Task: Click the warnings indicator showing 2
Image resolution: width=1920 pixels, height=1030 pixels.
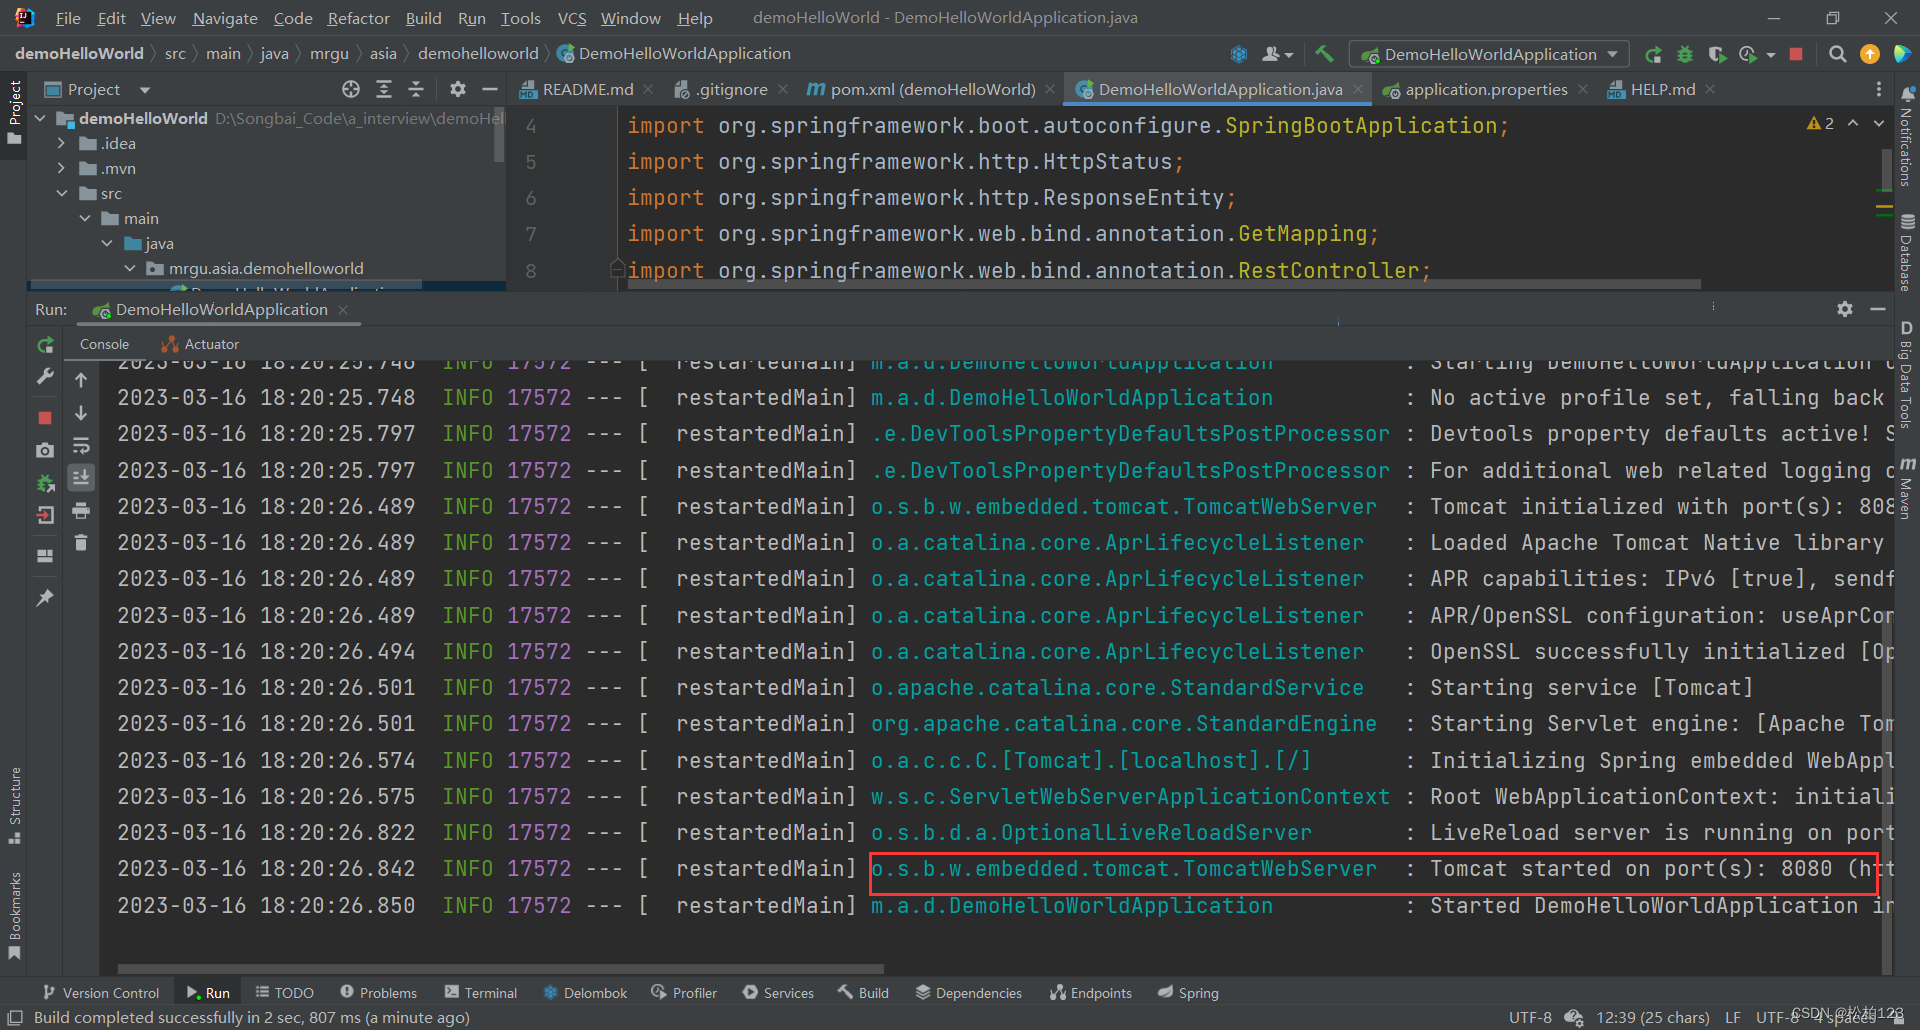Action: (1821, 123)
